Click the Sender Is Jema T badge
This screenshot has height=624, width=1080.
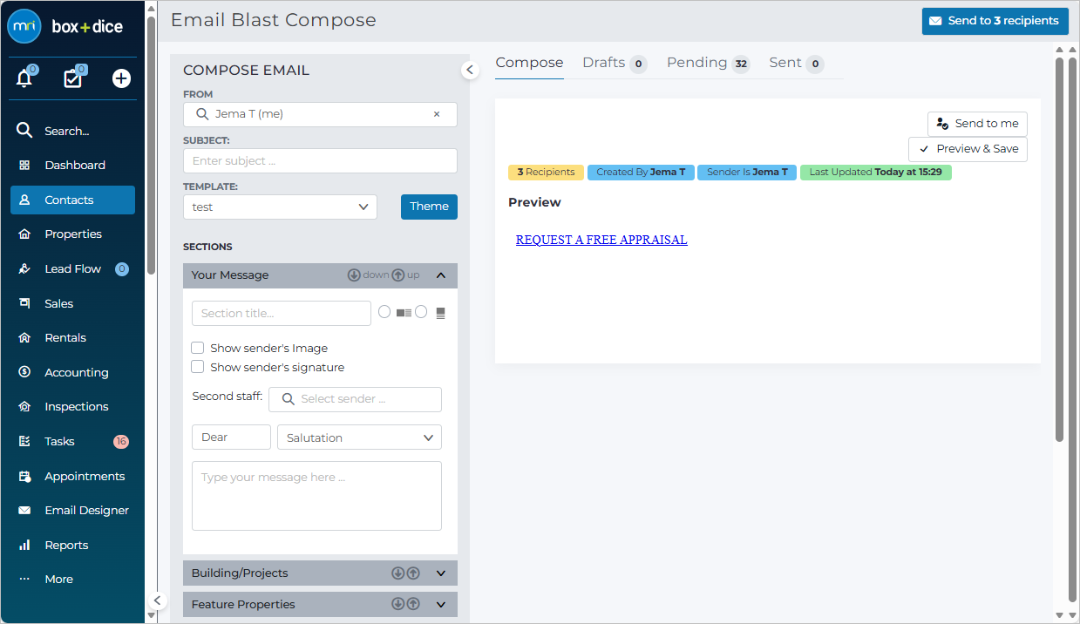(x=747, y=172)
